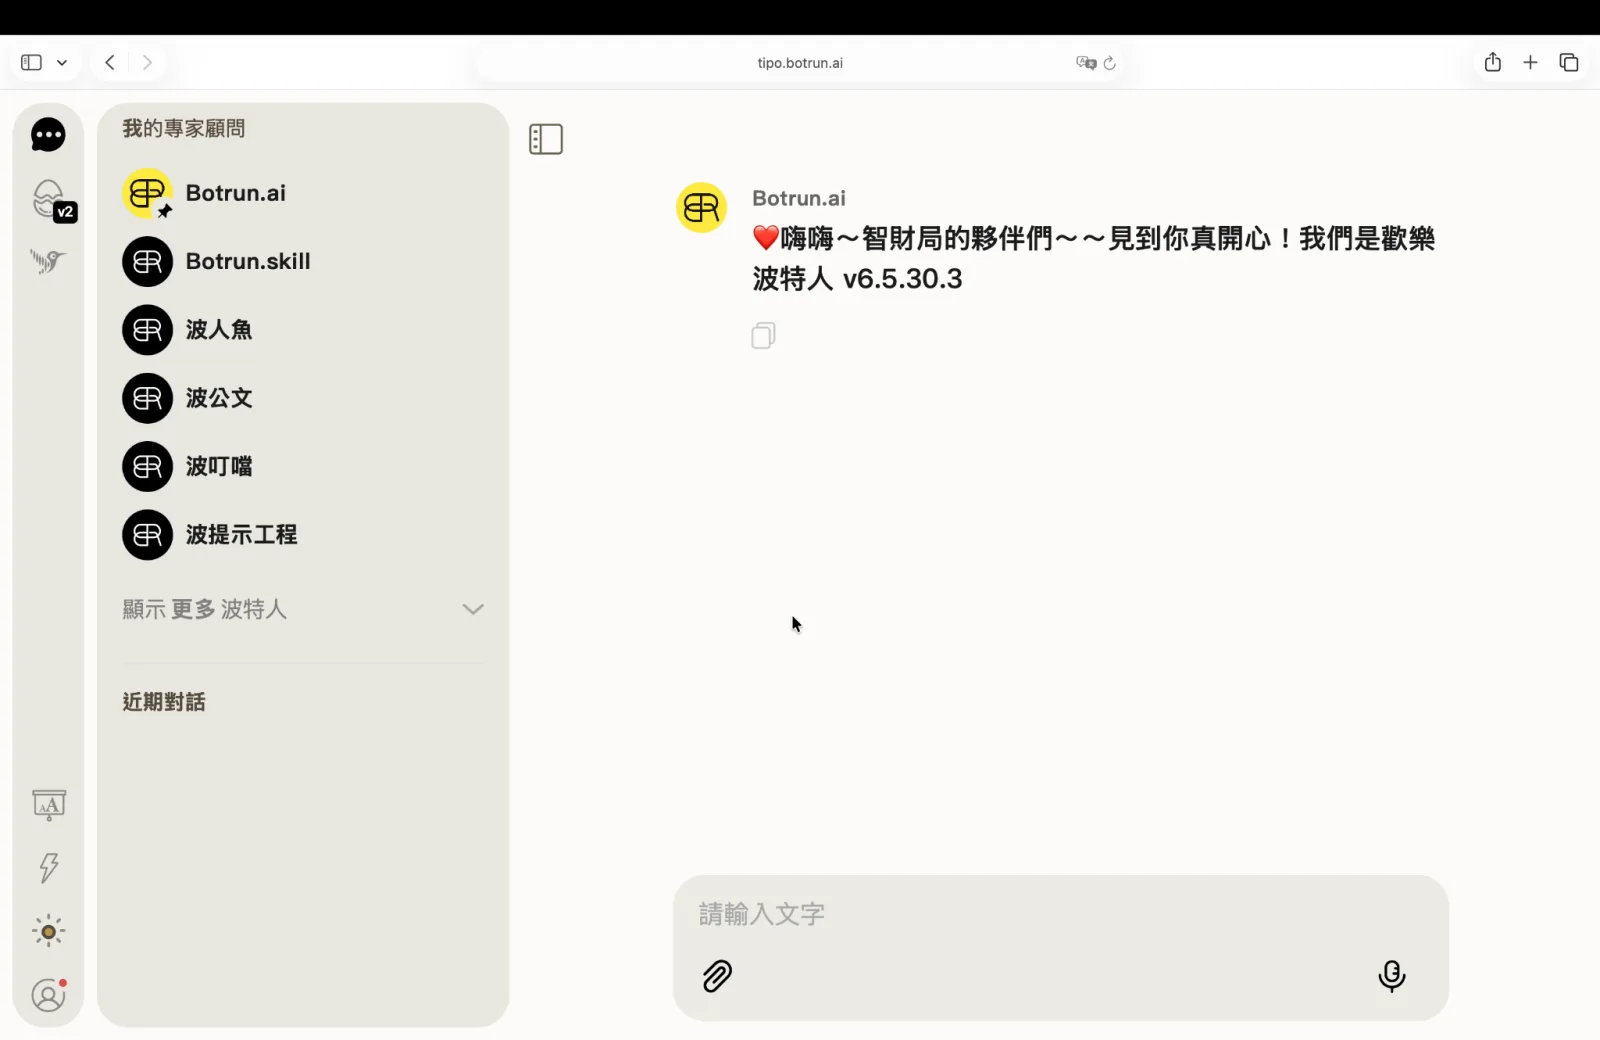Click the 近期對話 heading

(x=164, y=702)
